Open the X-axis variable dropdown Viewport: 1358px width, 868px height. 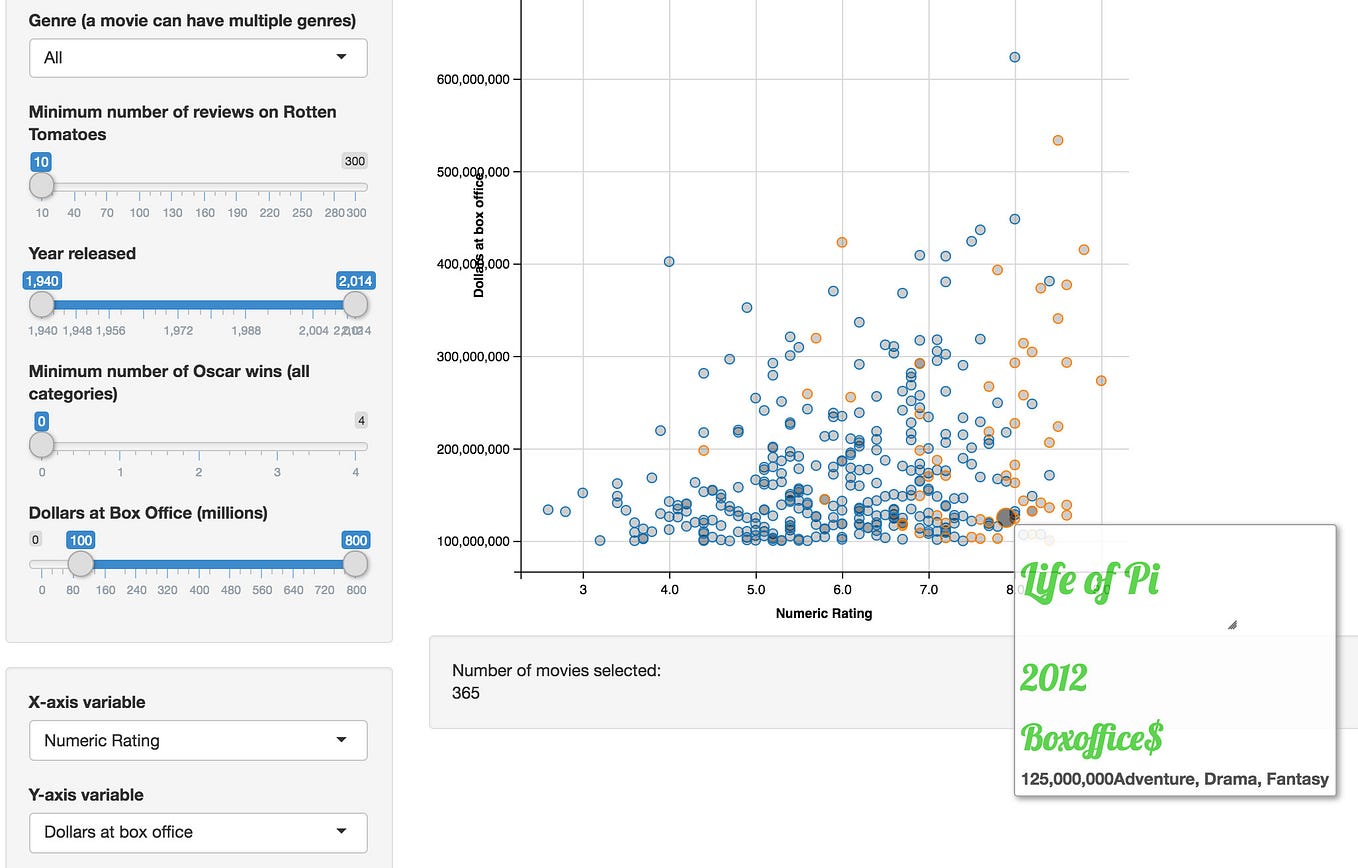click(x=197, y=740)
